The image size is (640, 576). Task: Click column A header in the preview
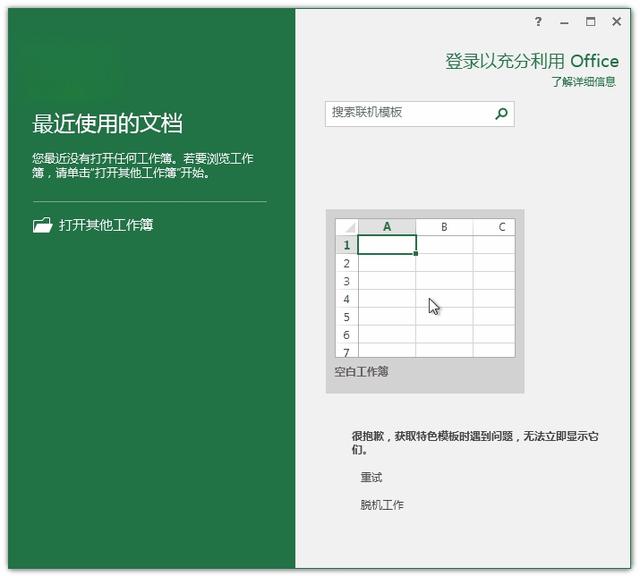387,227
